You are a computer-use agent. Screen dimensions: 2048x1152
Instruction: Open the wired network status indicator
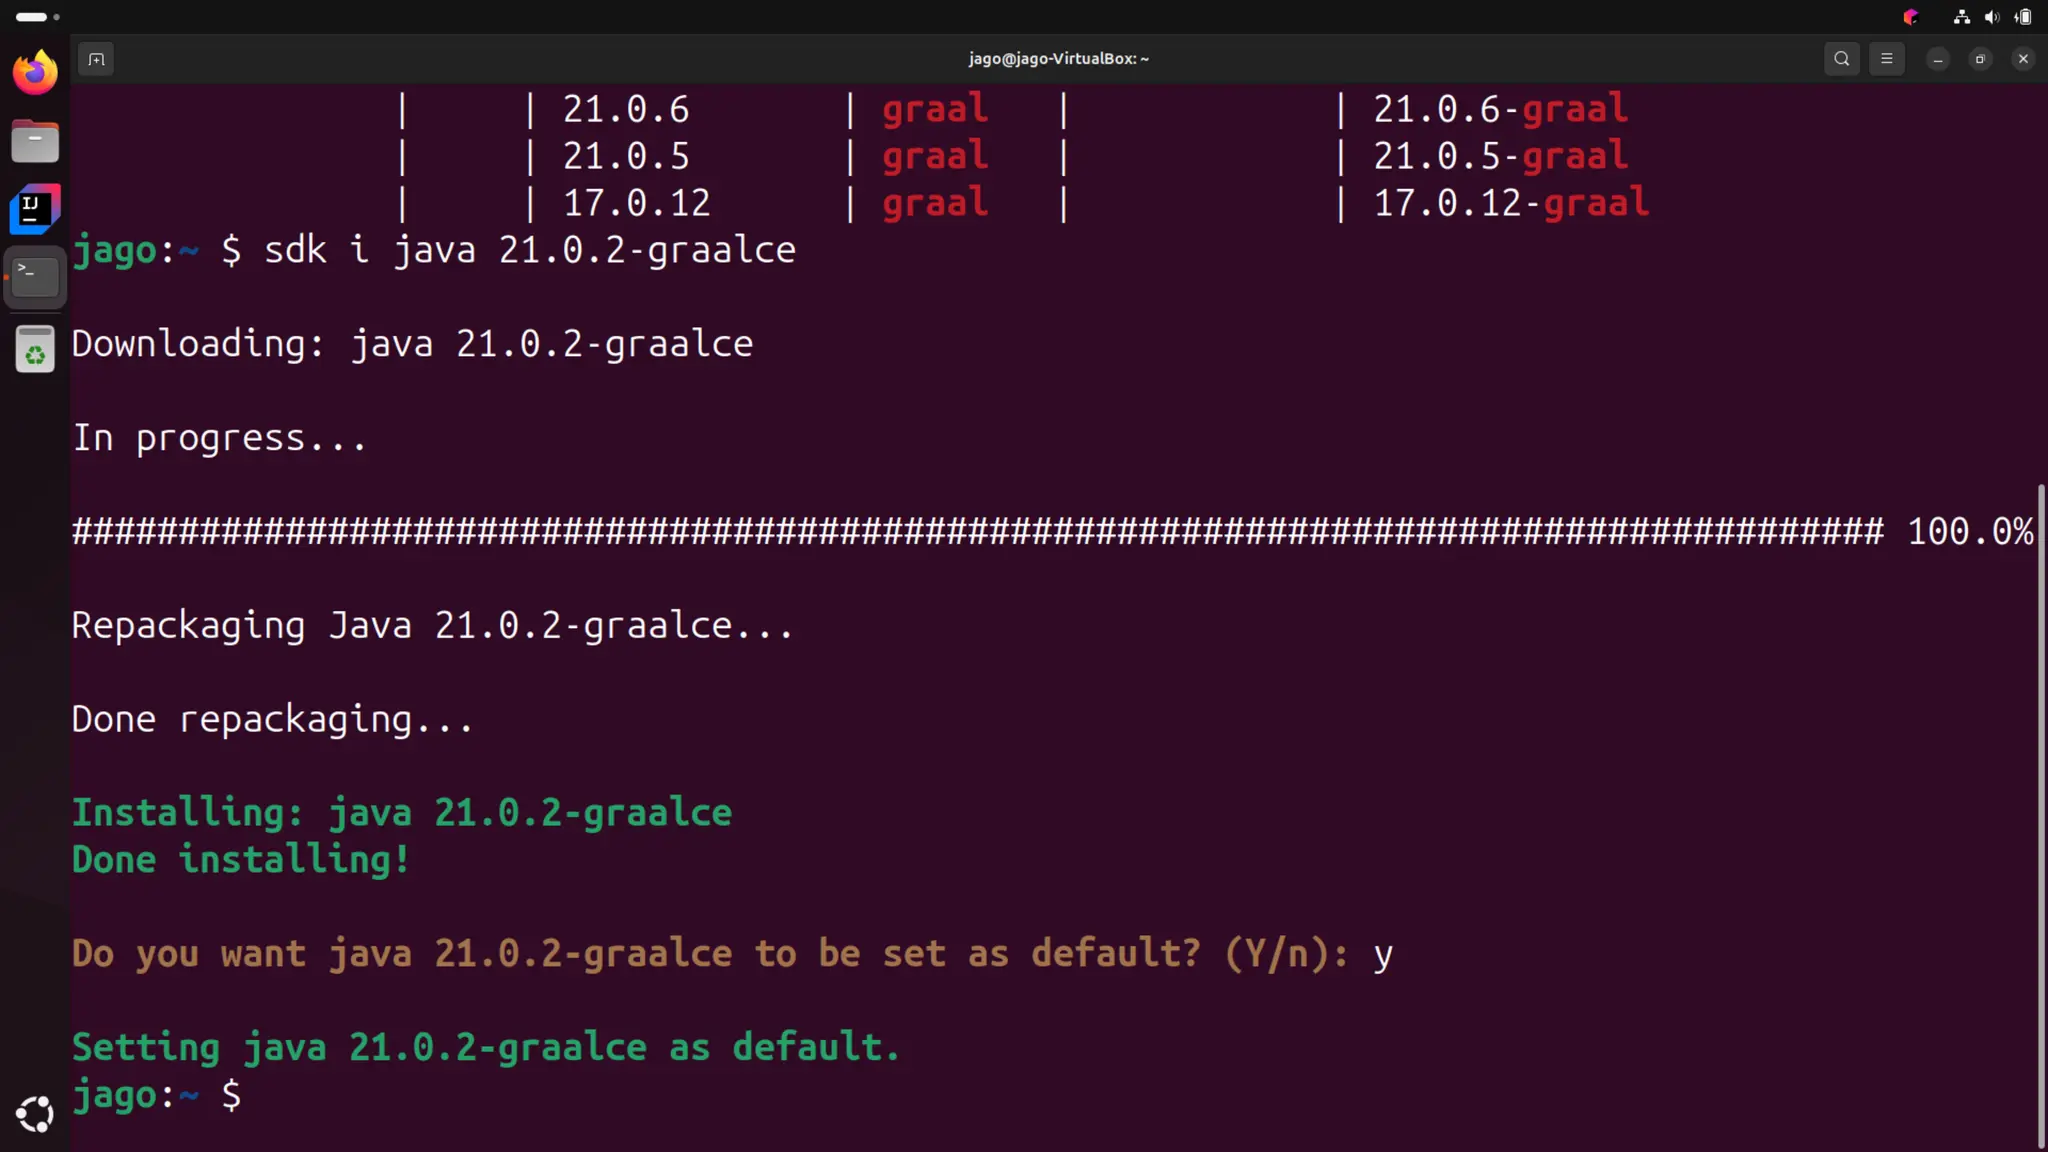tap(1962, 17)
